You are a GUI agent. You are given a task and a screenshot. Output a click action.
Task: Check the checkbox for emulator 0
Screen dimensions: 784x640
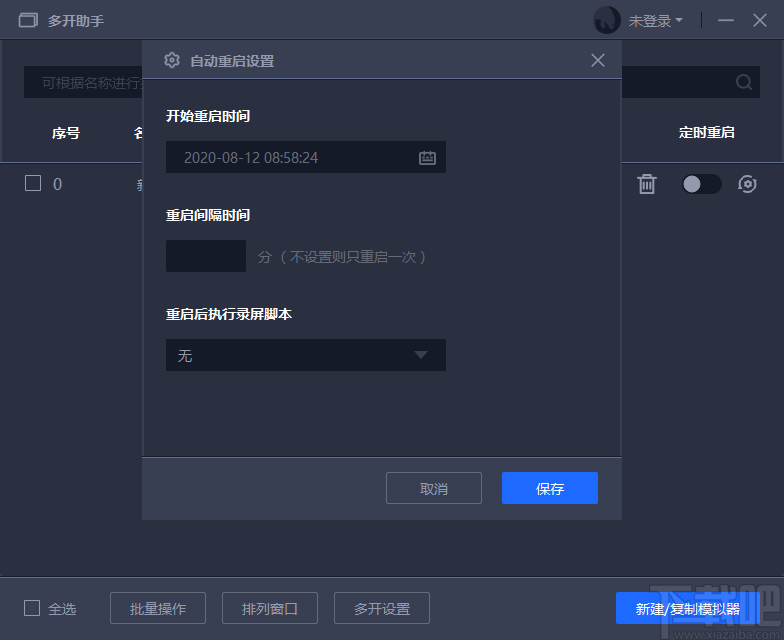[33, 183]
